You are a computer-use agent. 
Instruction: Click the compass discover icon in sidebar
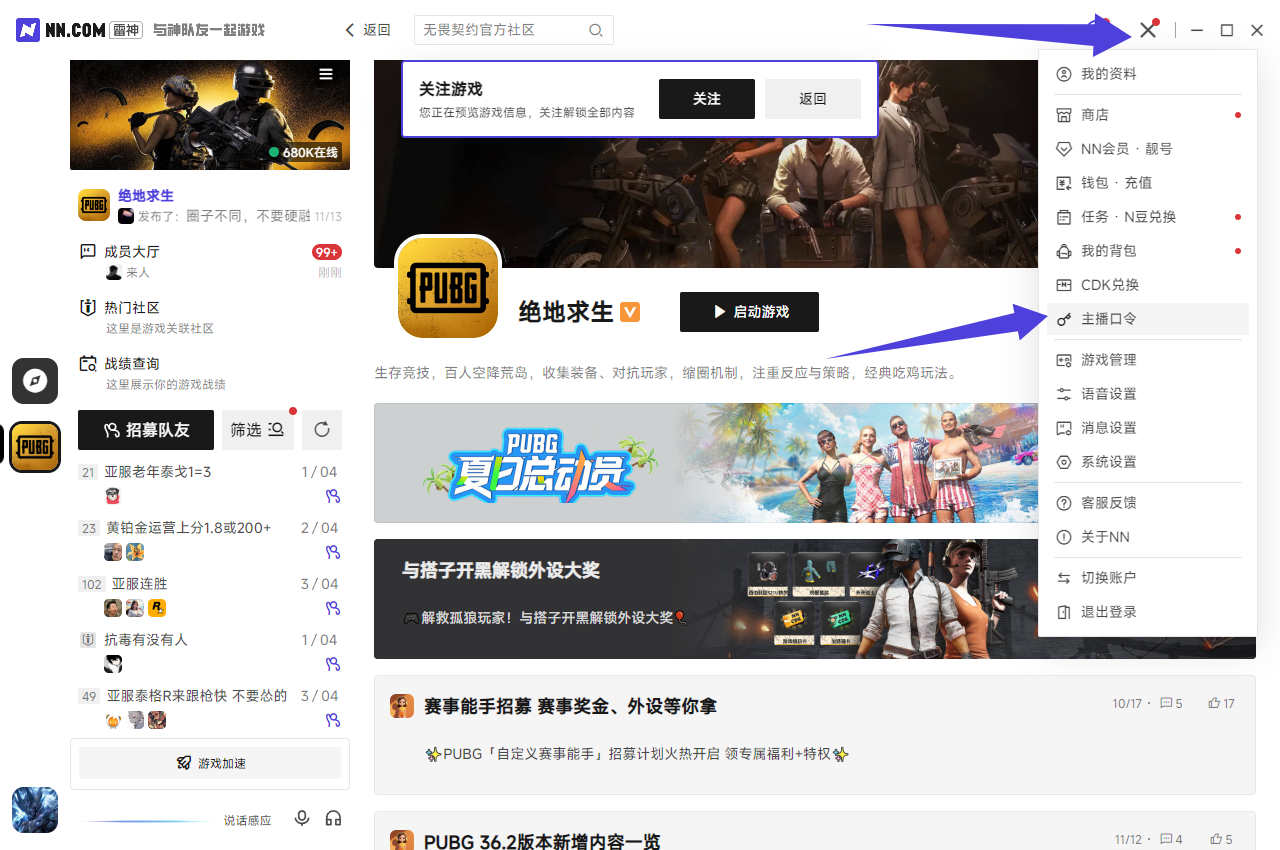click(x=35, y=381)
